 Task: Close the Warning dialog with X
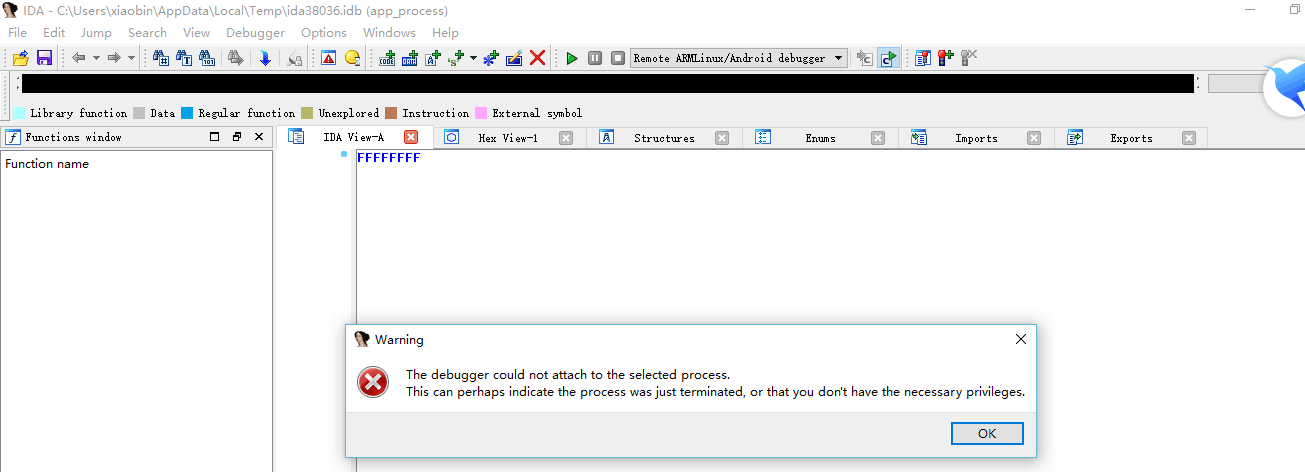[1020, 340]
